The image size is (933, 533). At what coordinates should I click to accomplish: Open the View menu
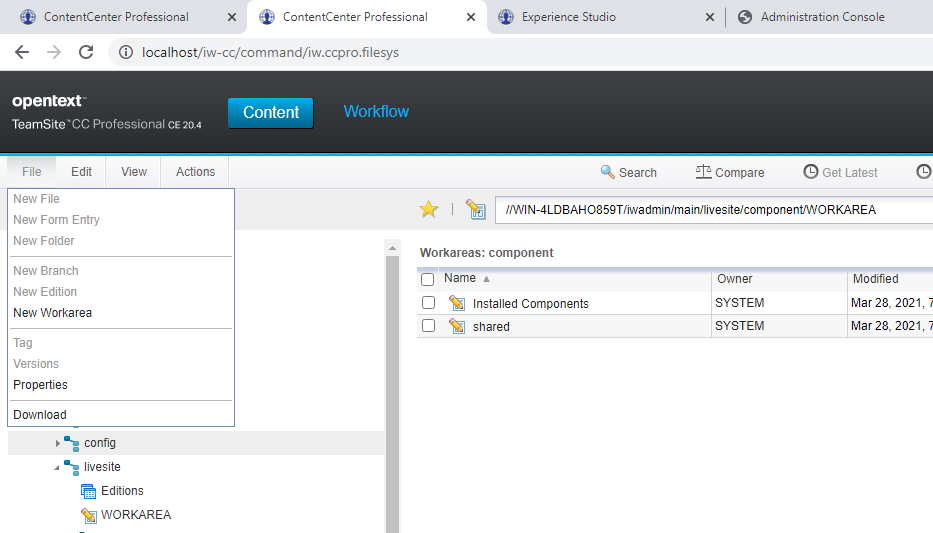134,171
